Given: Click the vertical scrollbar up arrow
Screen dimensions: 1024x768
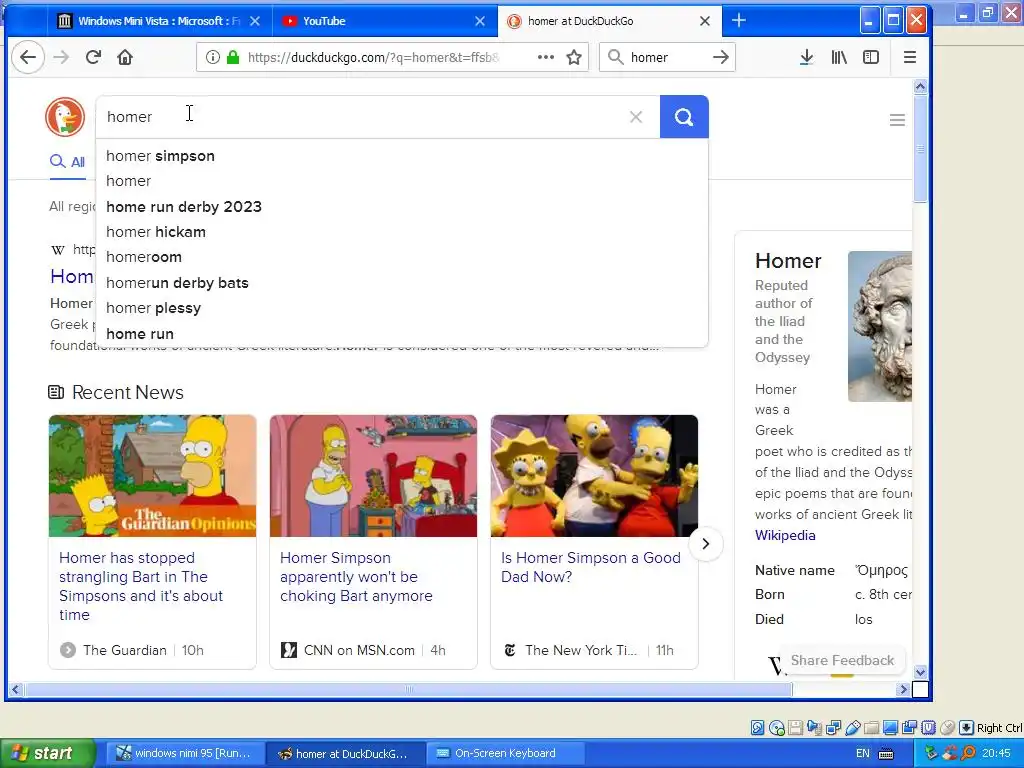Looking at the screenshot, I should 920,86.
